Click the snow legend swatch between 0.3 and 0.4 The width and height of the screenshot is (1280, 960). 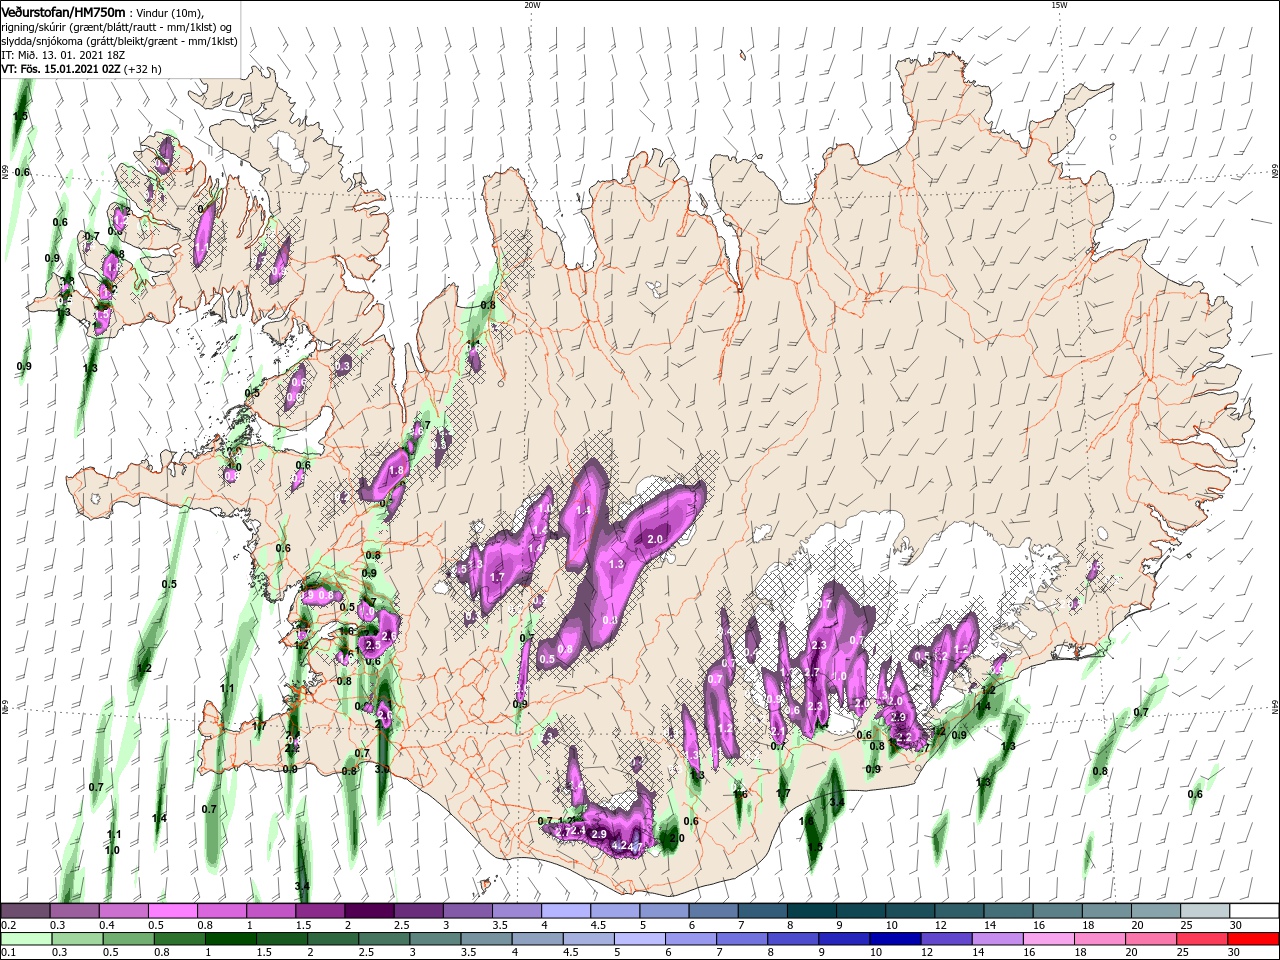tap(75, 911)
